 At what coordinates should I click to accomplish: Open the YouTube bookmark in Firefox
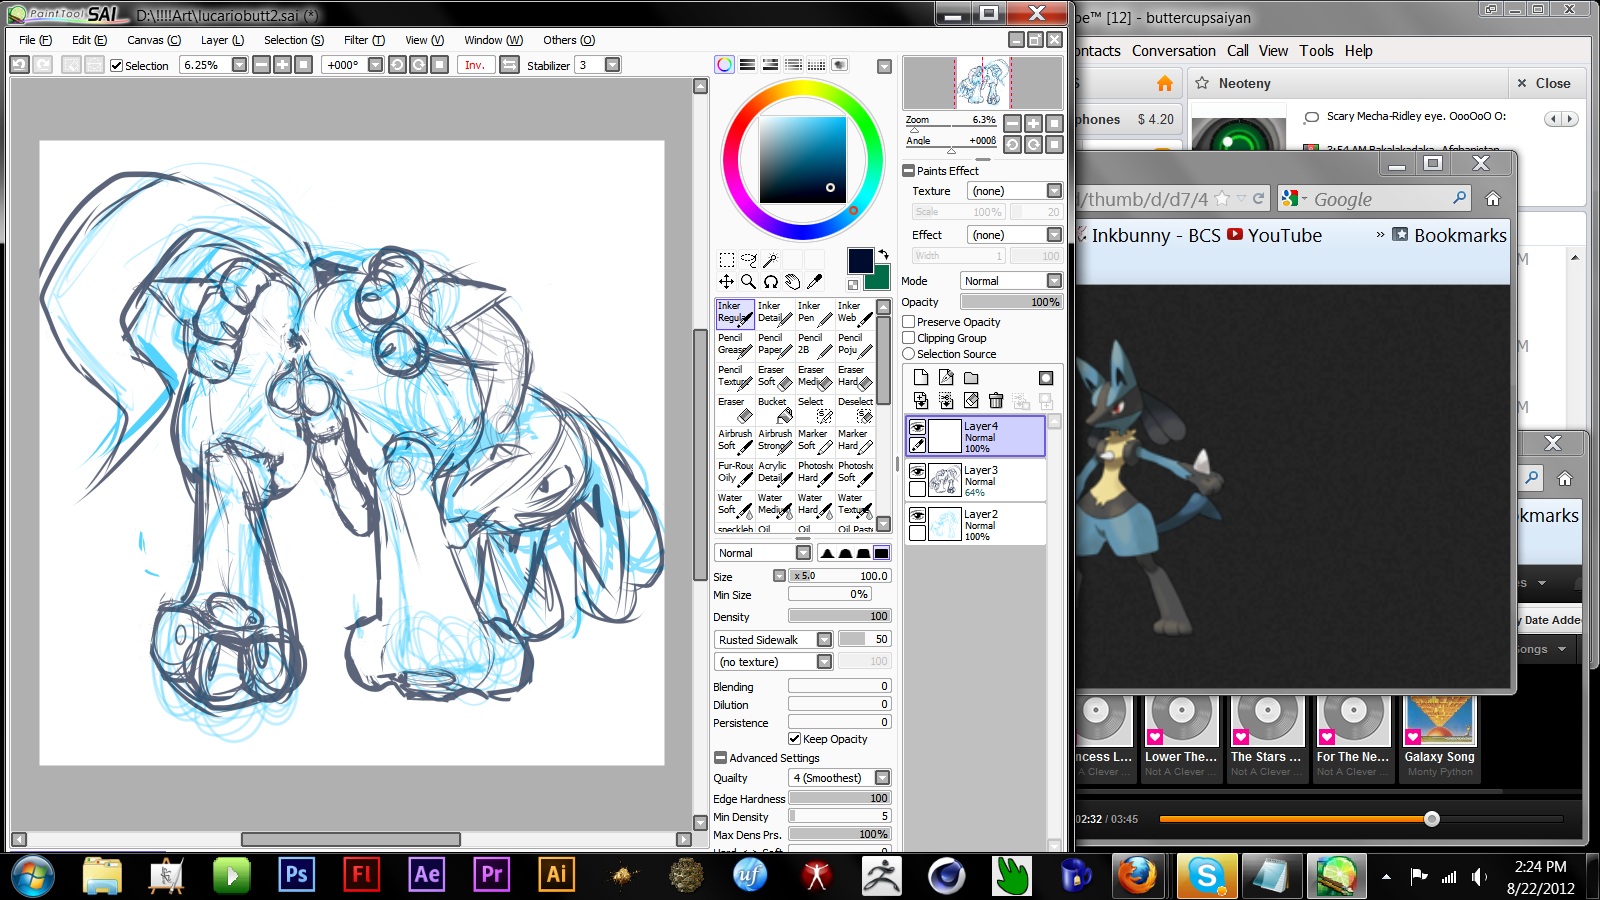coord(1275,235)
